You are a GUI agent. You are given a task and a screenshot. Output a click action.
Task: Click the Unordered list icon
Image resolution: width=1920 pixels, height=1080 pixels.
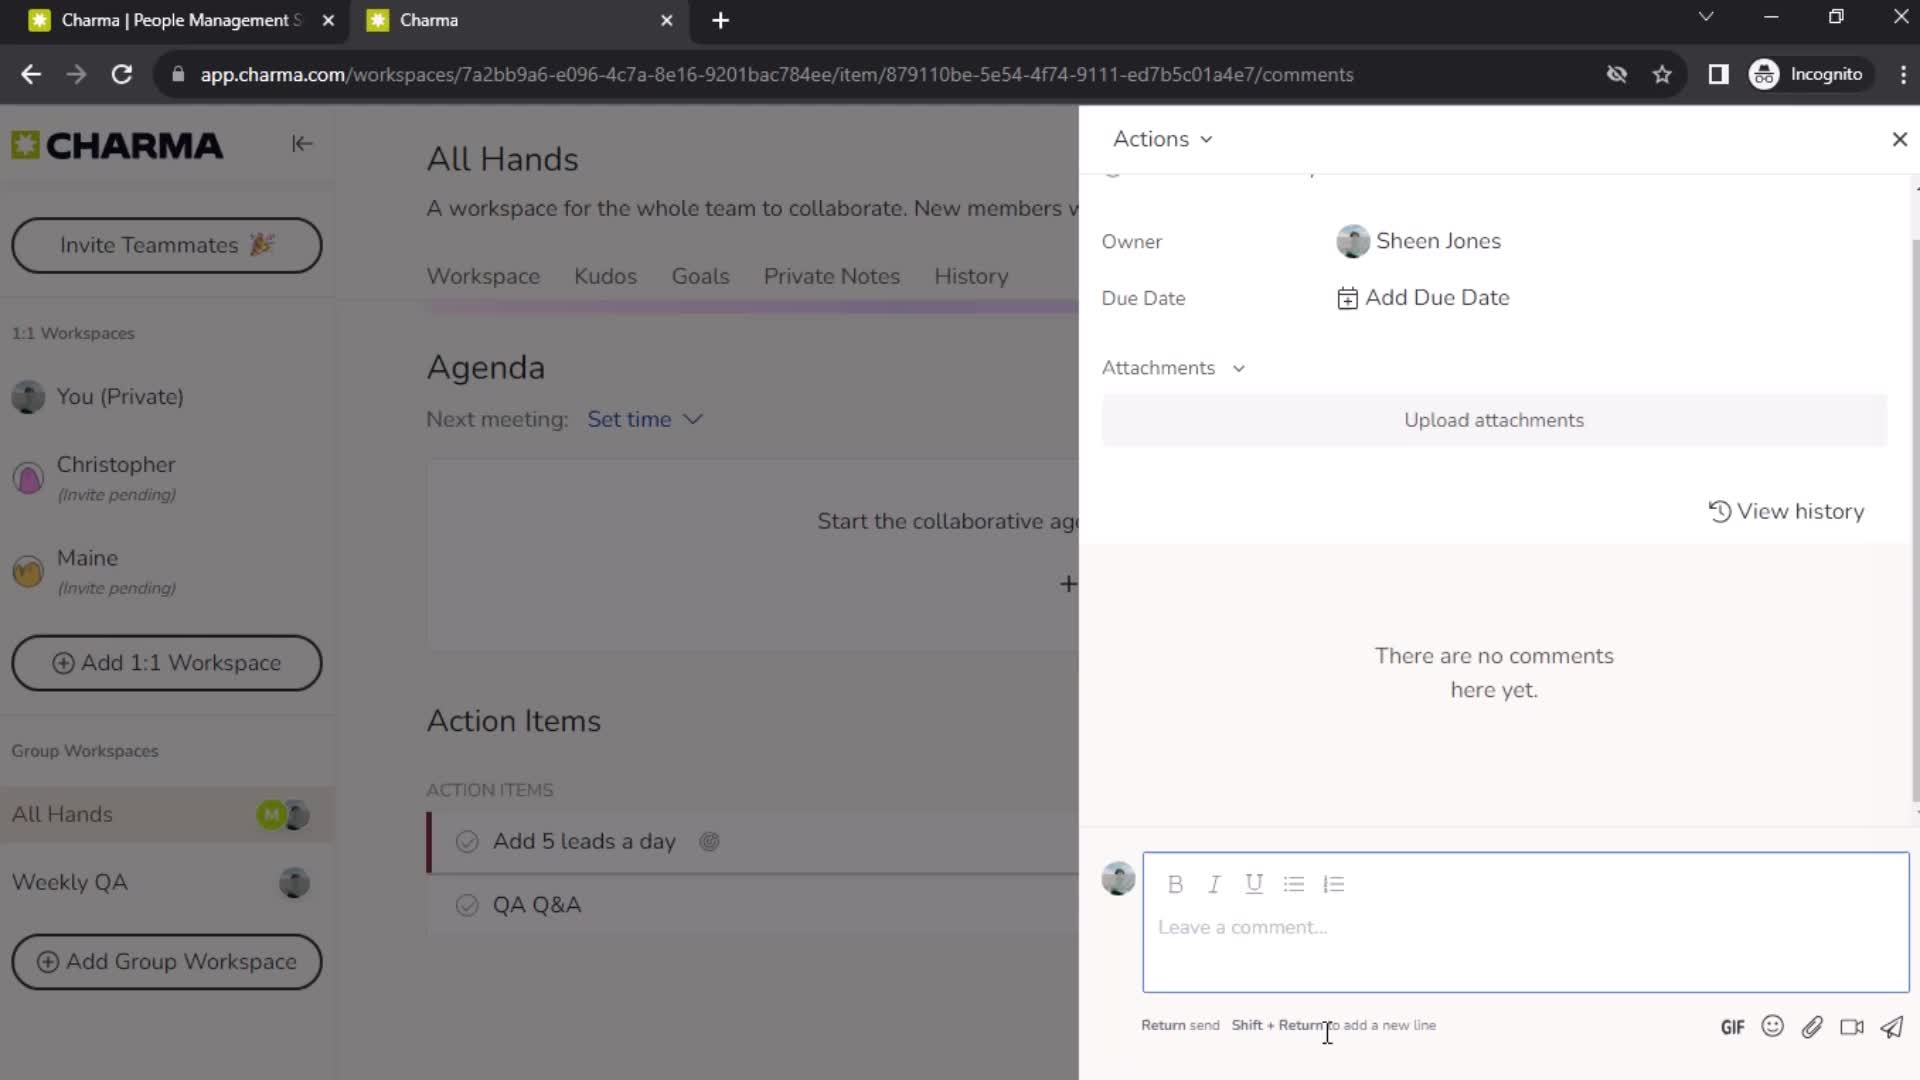(x=1295, y=882)
